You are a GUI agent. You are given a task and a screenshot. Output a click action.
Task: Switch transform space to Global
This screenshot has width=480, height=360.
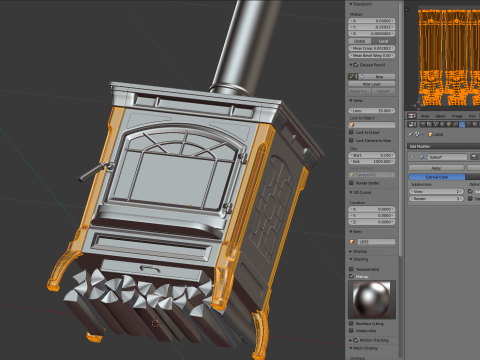coord(360,41)
